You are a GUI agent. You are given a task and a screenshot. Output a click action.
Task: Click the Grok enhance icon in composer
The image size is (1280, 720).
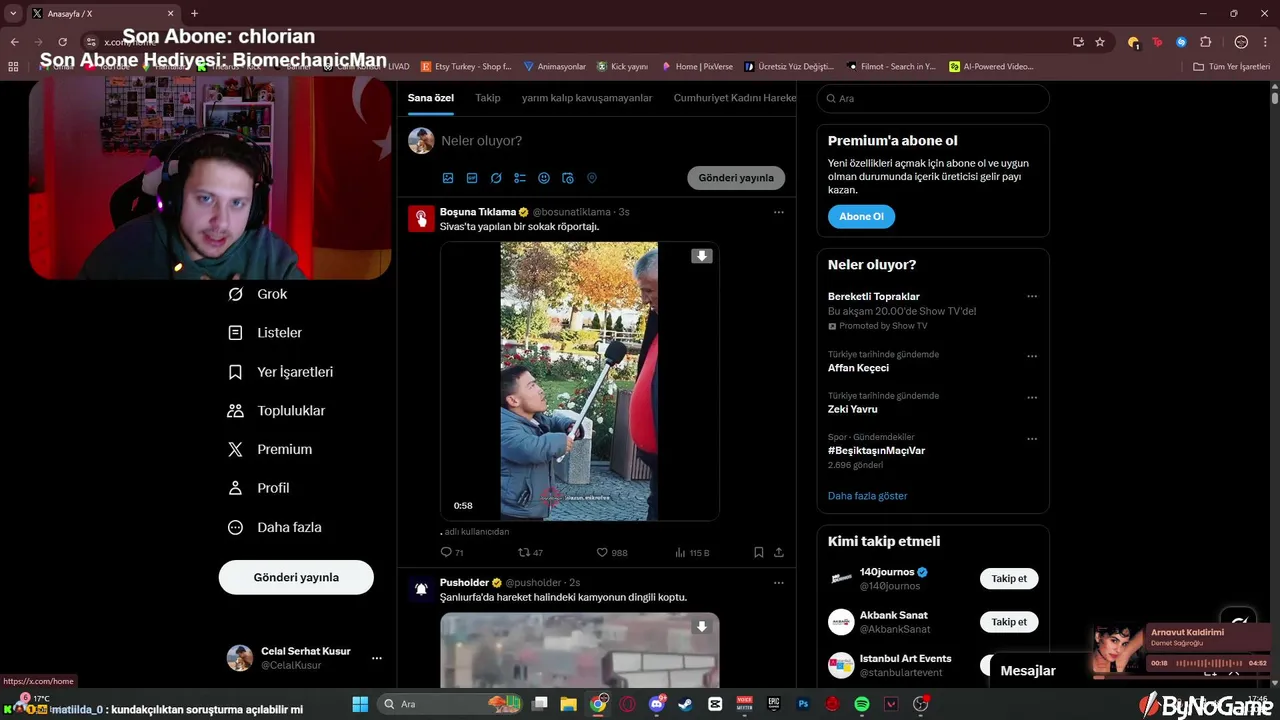point(496,178)
